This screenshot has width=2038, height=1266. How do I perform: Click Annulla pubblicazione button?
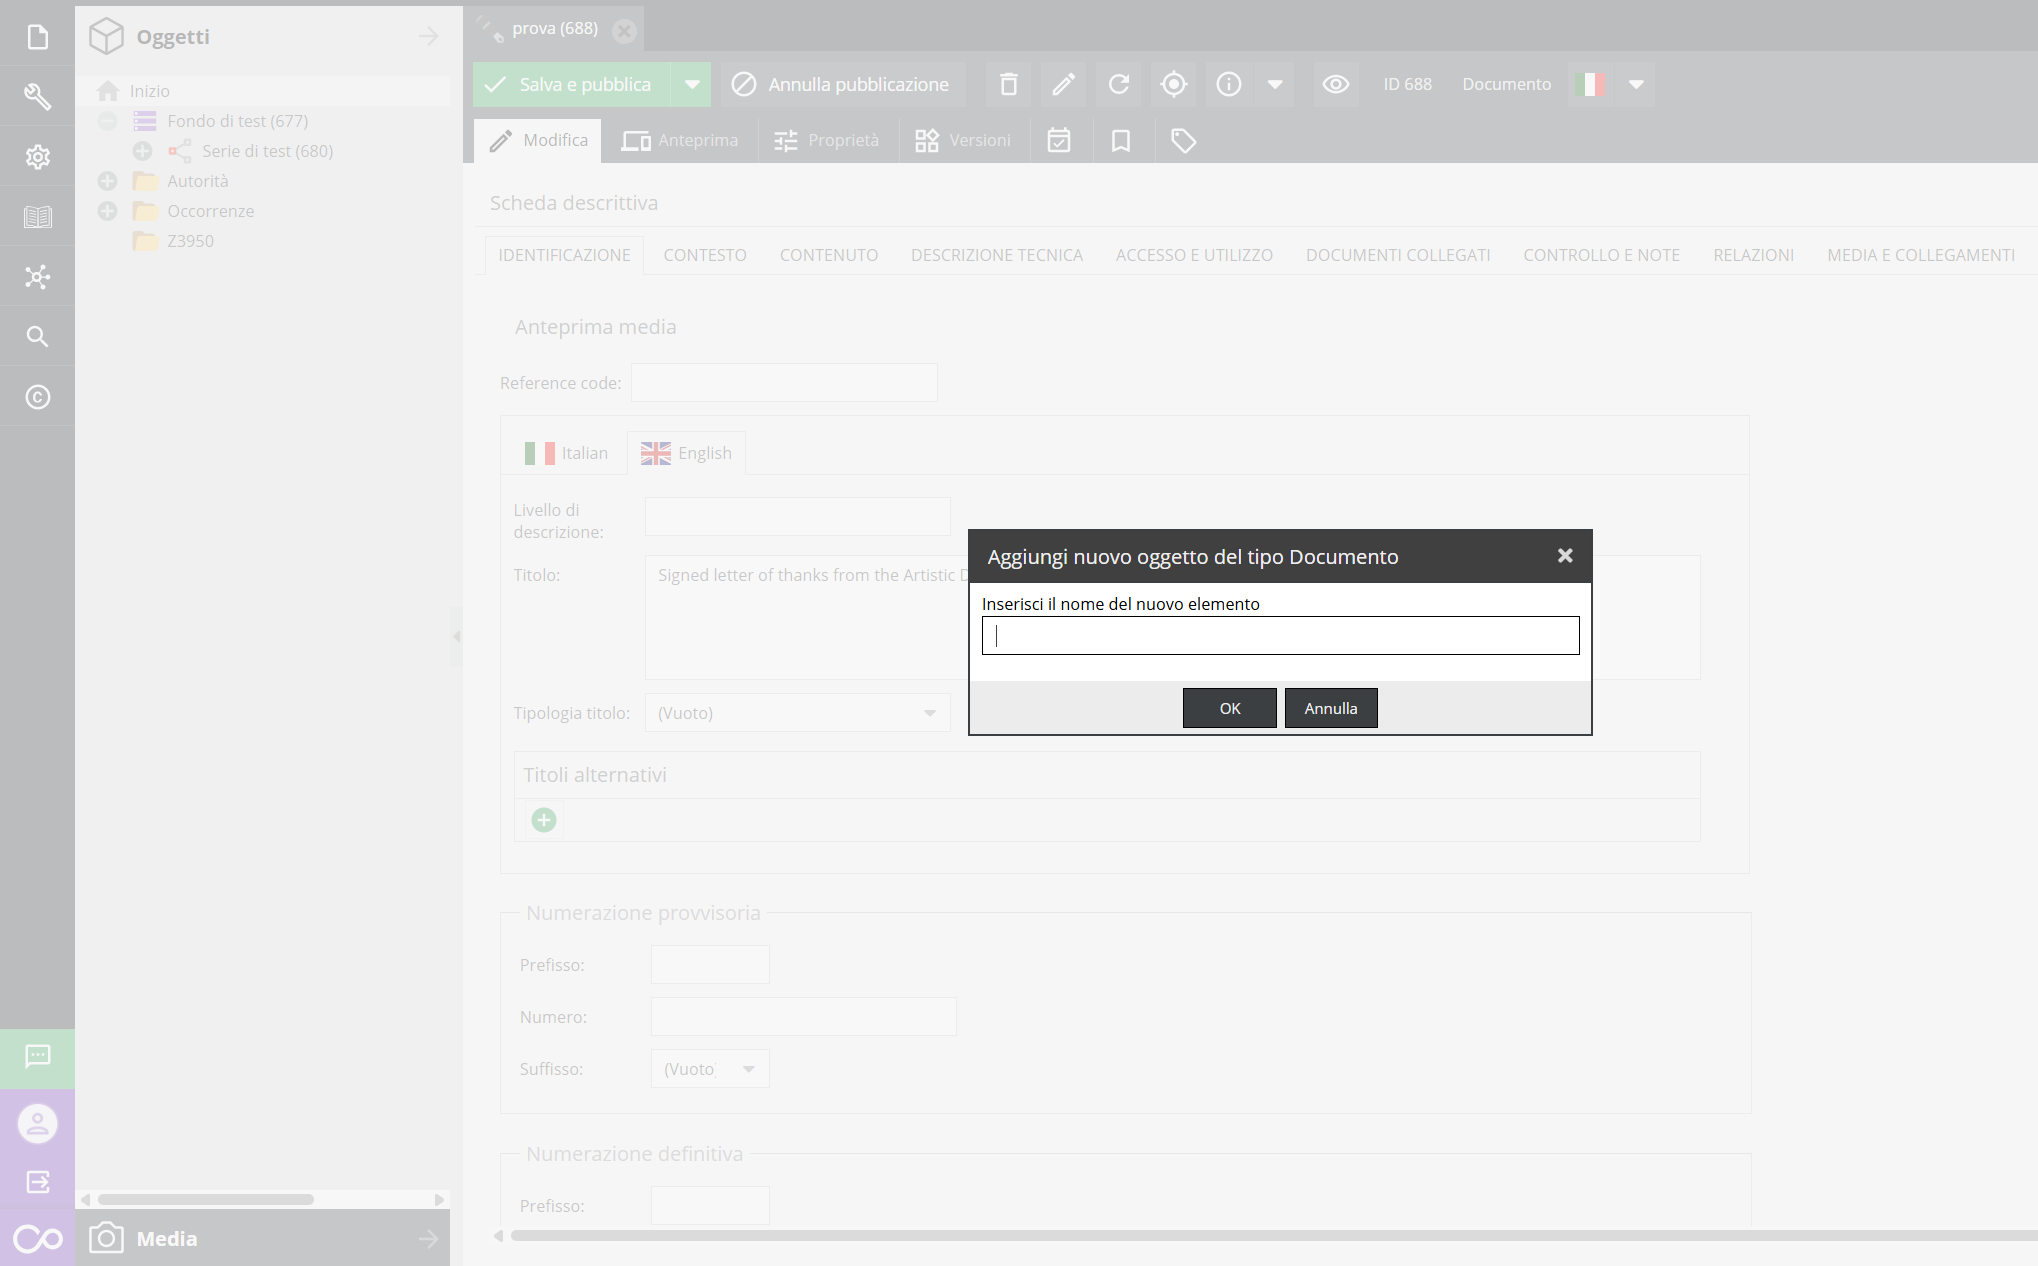point(842,84)
